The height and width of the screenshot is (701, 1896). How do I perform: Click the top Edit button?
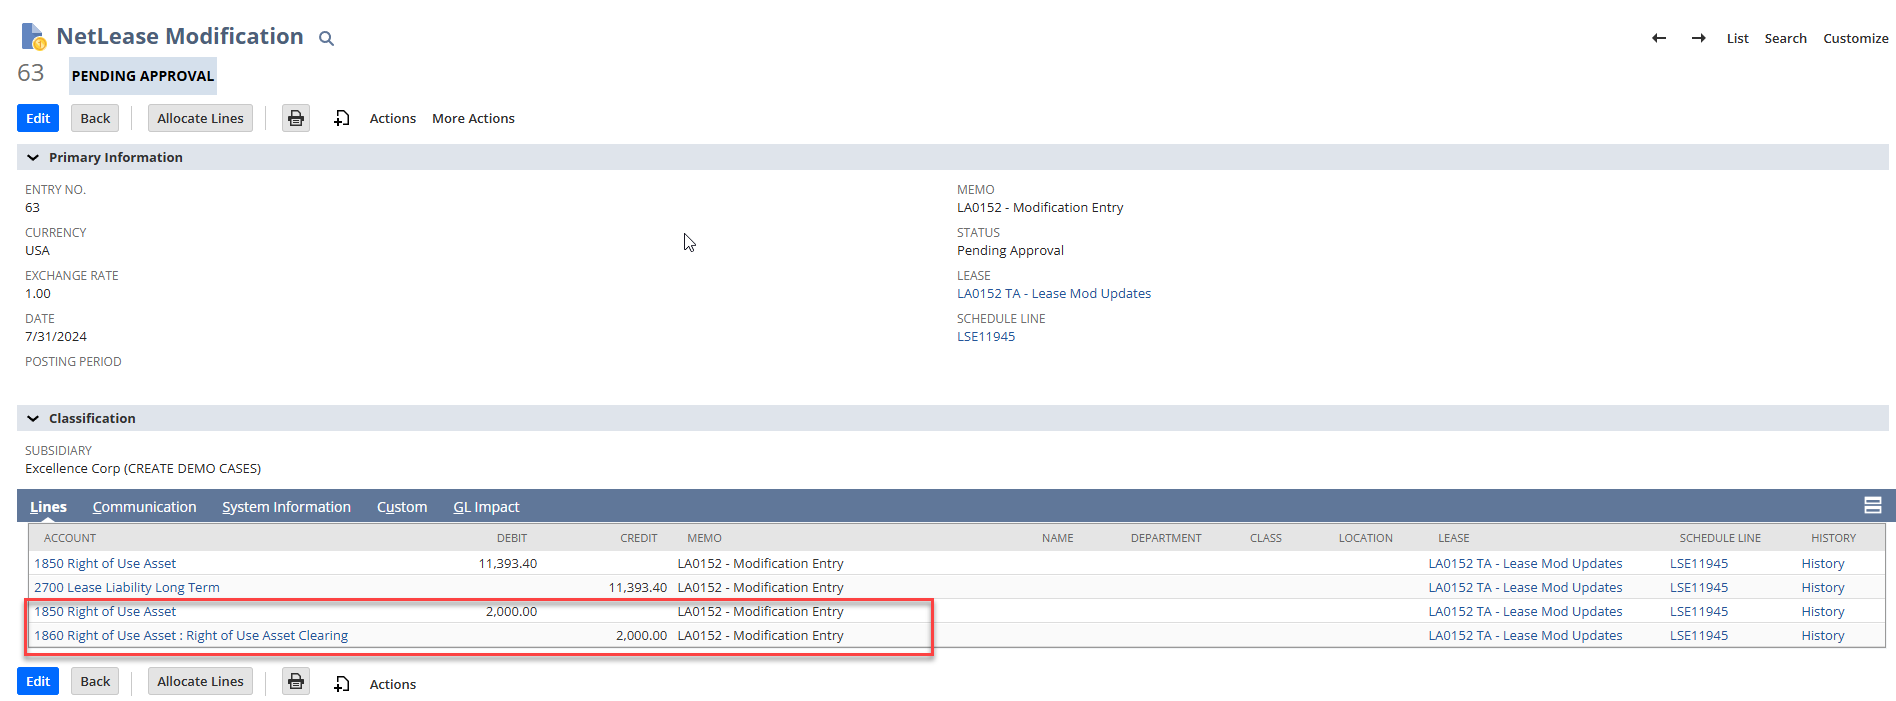(x=38, y=118)
